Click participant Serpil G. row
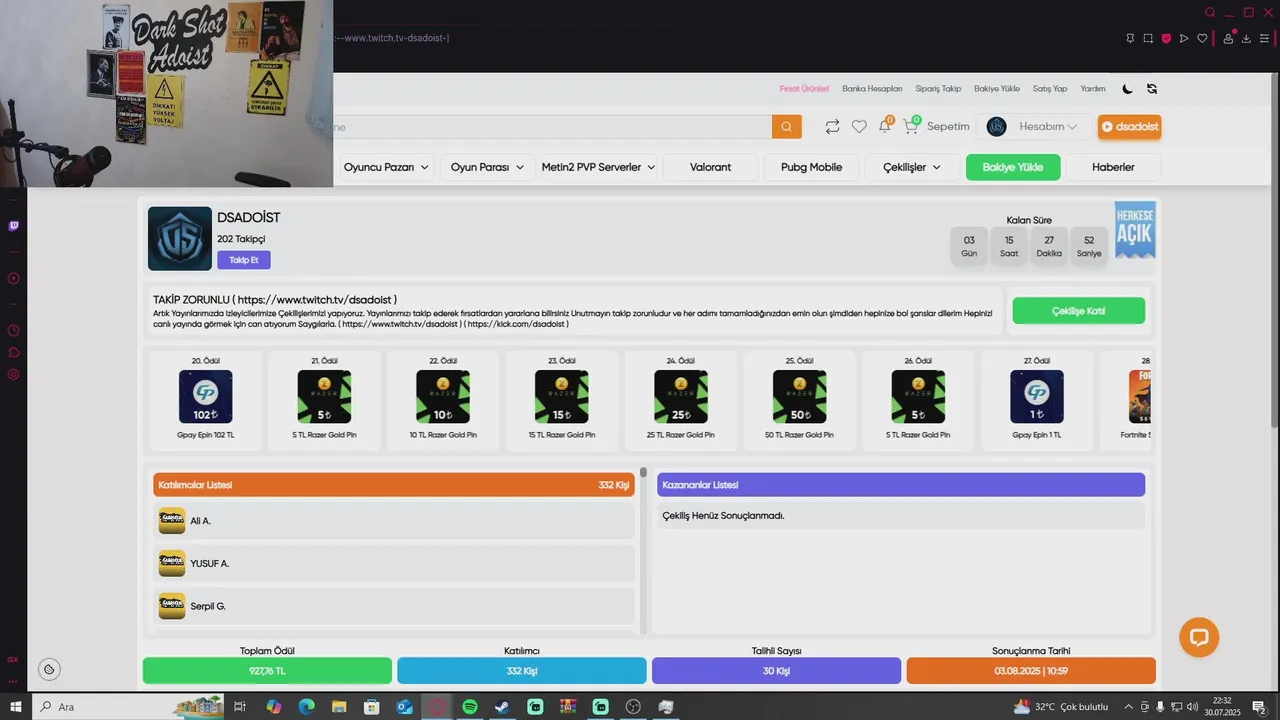1280x720 pixels. (394, 606)
